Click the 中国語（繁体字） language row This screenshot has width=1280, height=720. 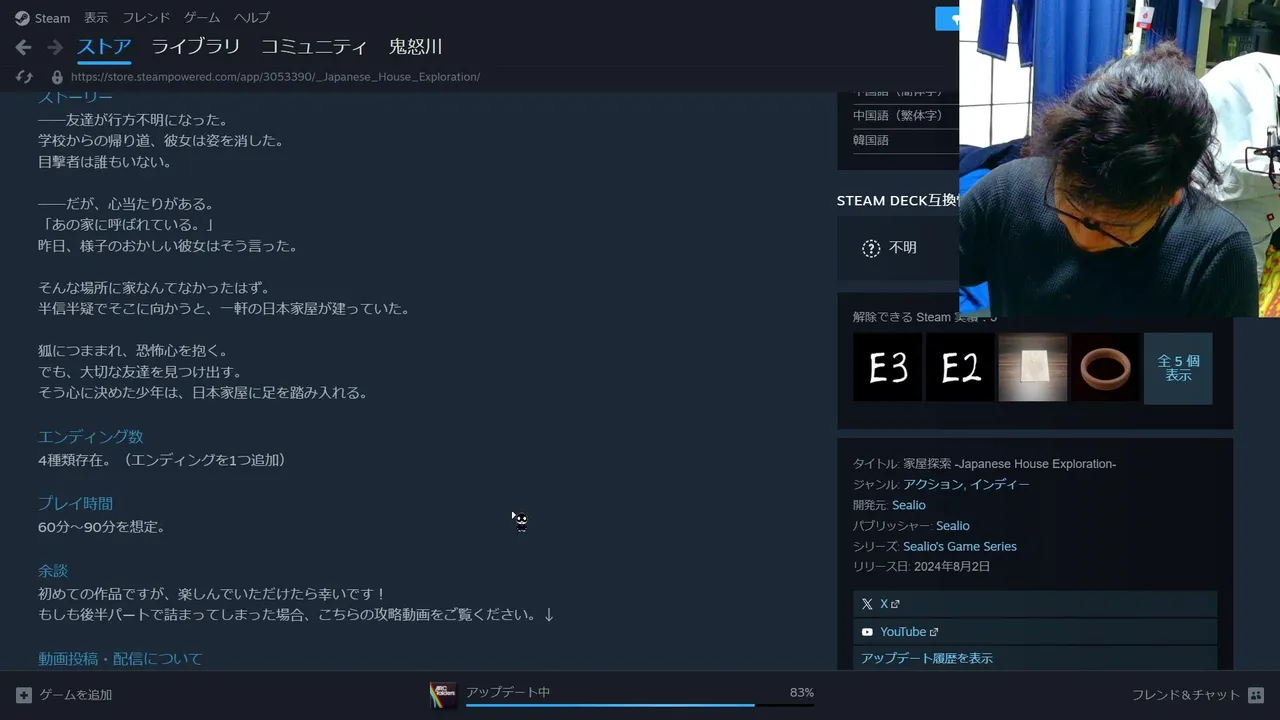tap(898, 115)
